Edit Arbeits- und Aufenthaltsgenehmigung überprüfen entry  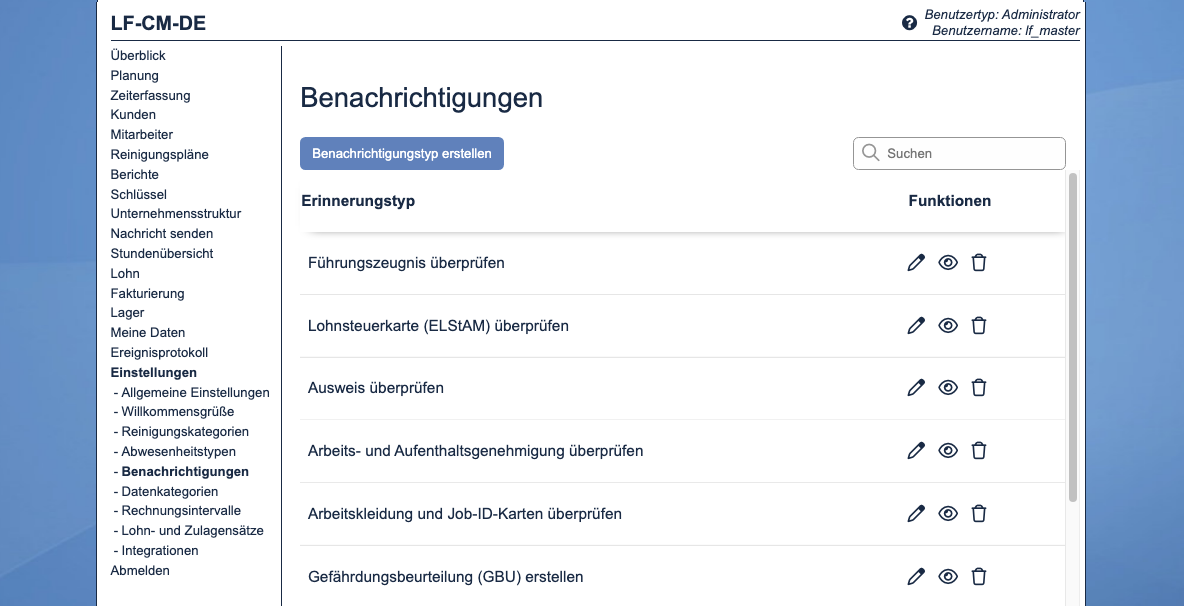(x=916, y=450)
